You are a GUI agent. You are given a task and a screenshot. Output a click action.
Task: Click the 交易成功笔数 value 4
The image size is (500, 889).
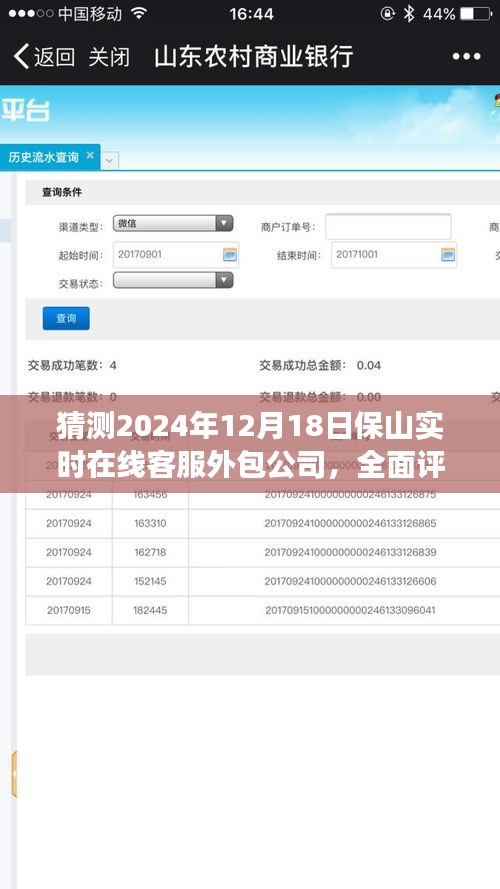(113, 366)
